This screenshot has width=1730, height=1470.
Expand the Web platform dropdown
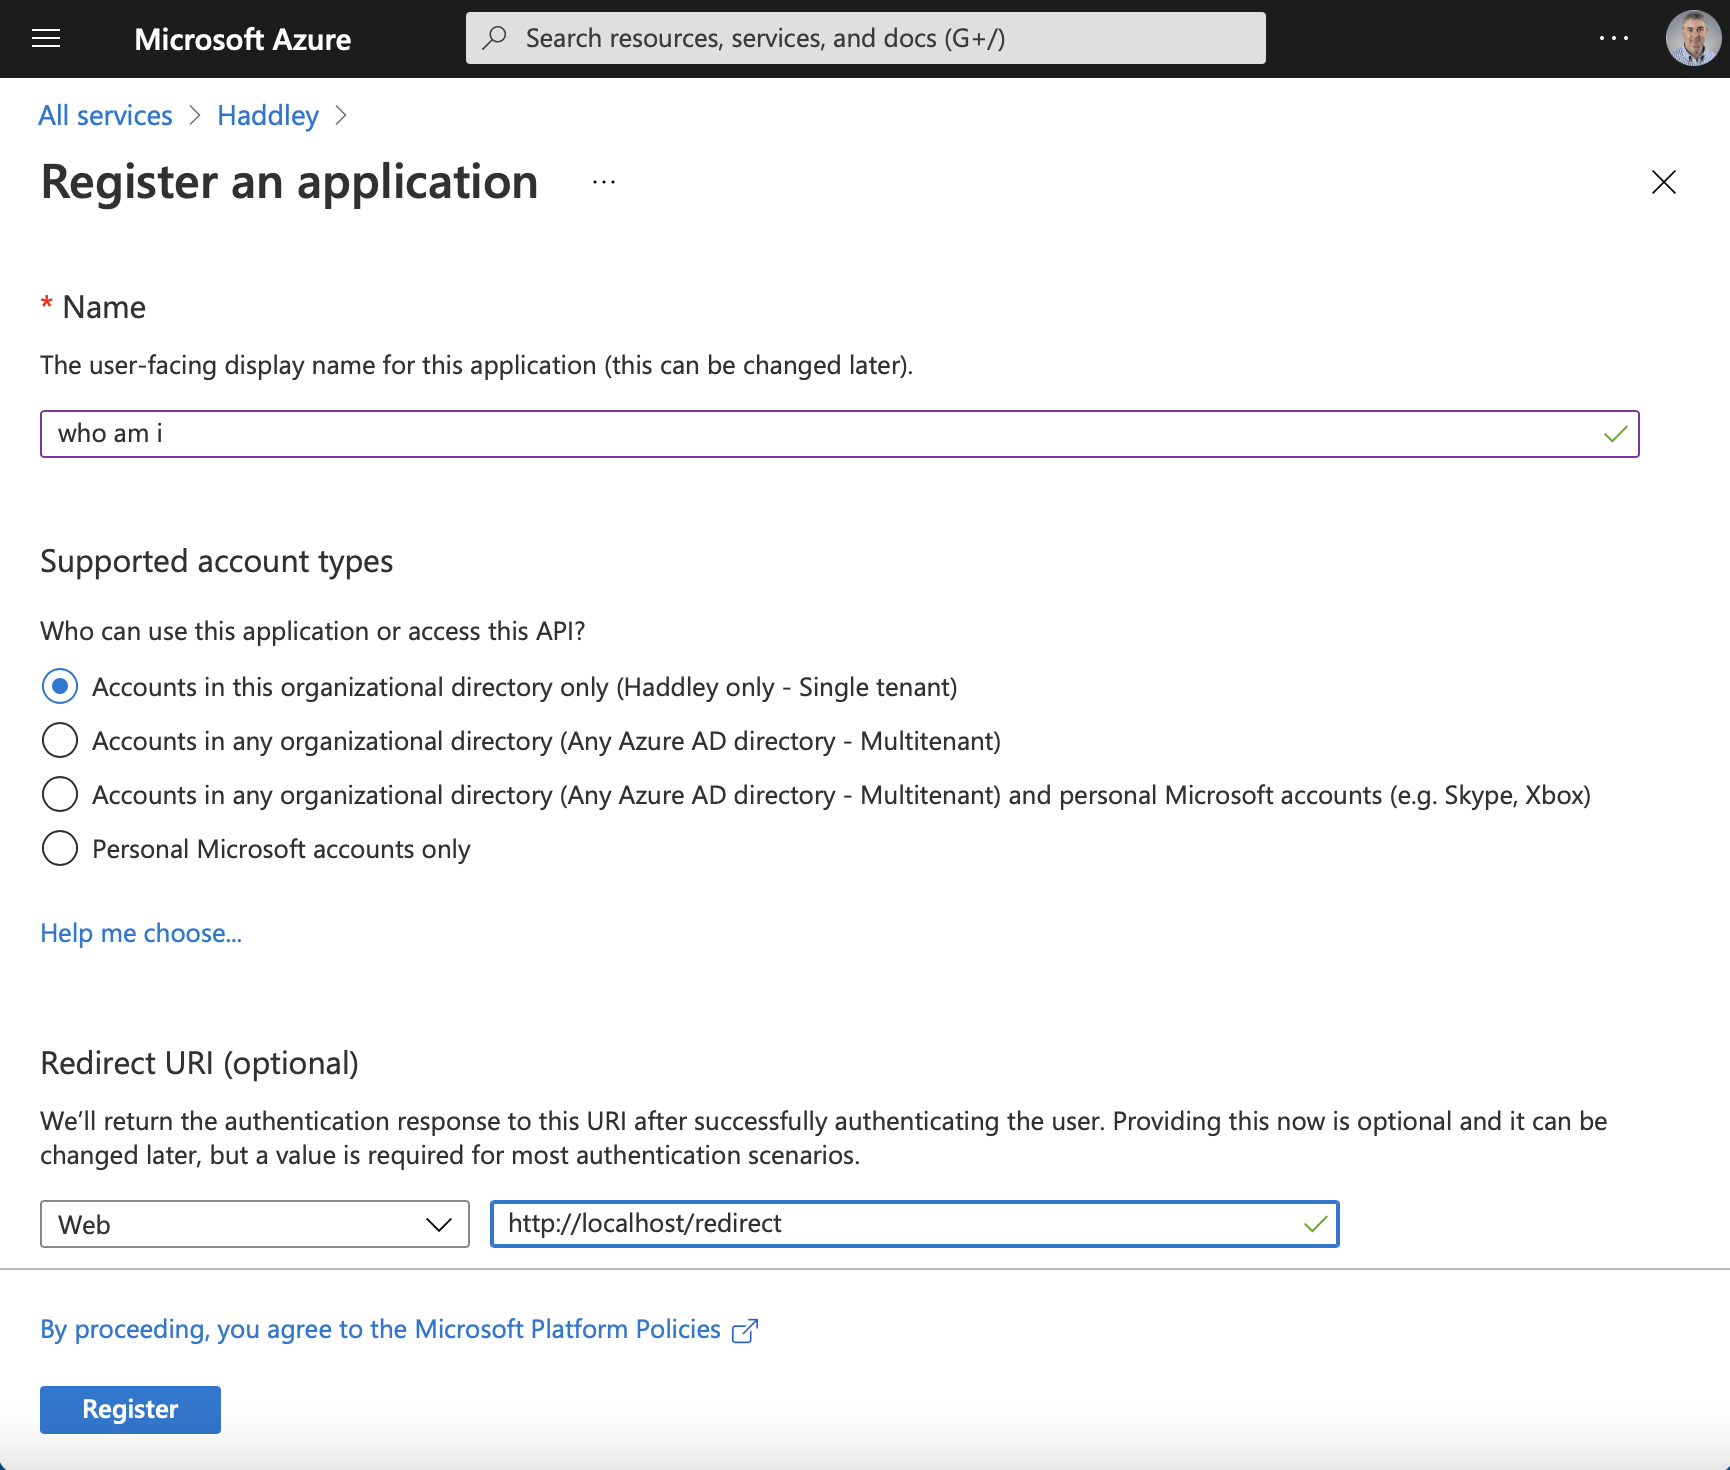(x=254, y=1224)
